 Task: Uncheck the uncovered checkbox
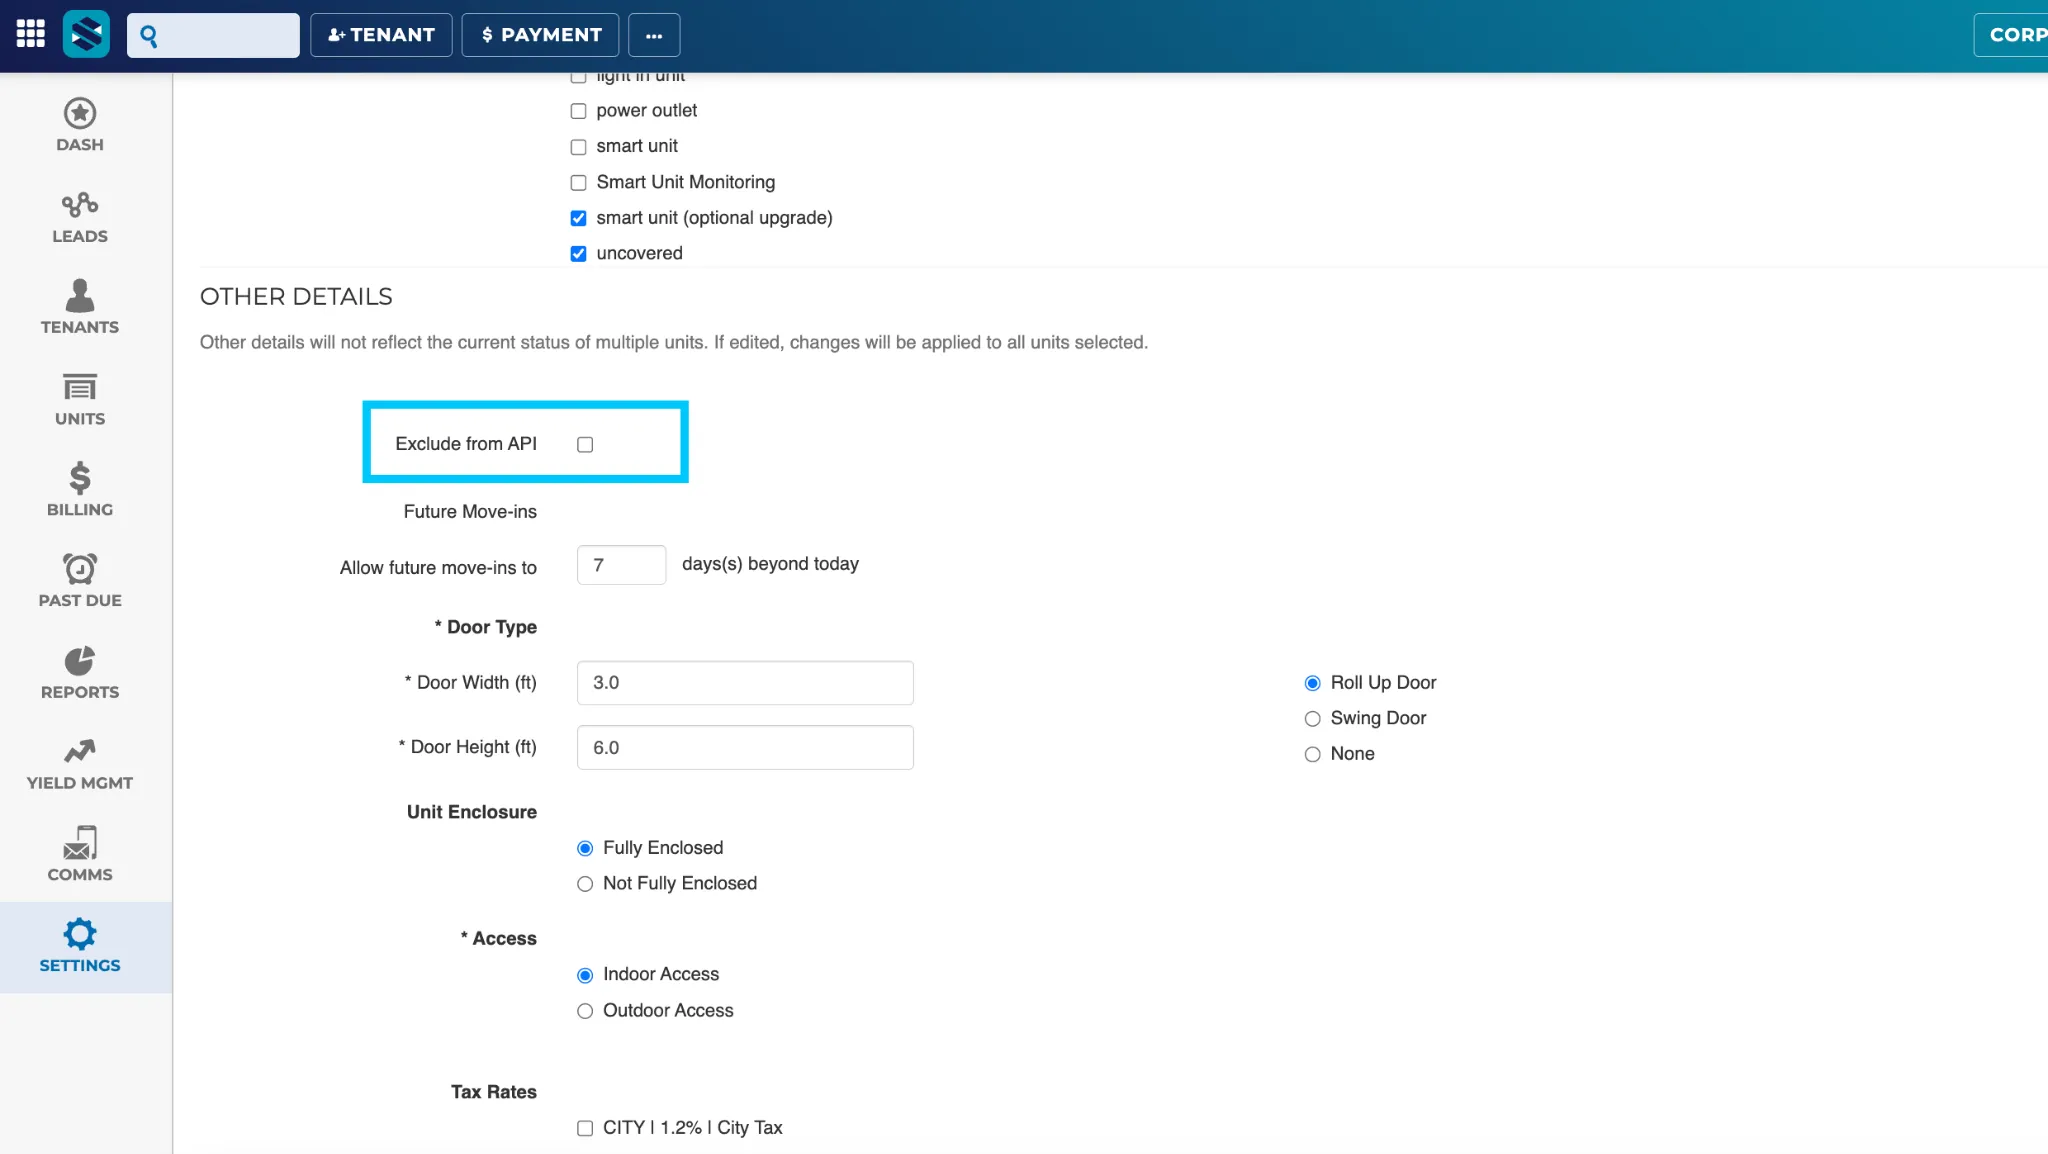click(x=578, y=254)
